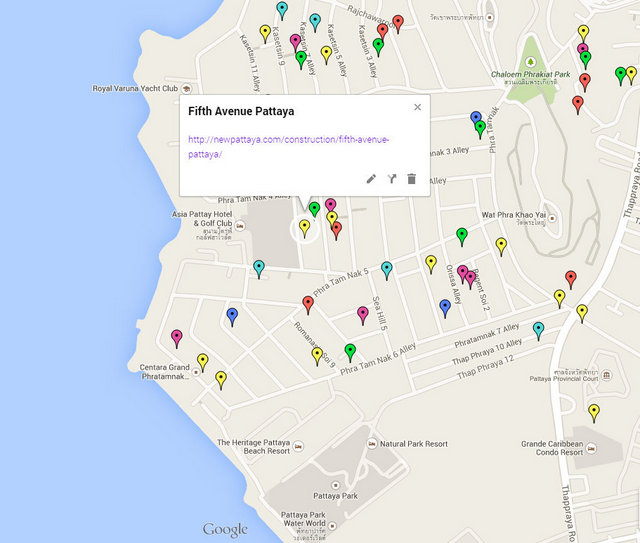Select the yellow marker left of Kasetsin 9
Image resolution: width=640 pixels, height=543 pixels.
click(265, 33)
